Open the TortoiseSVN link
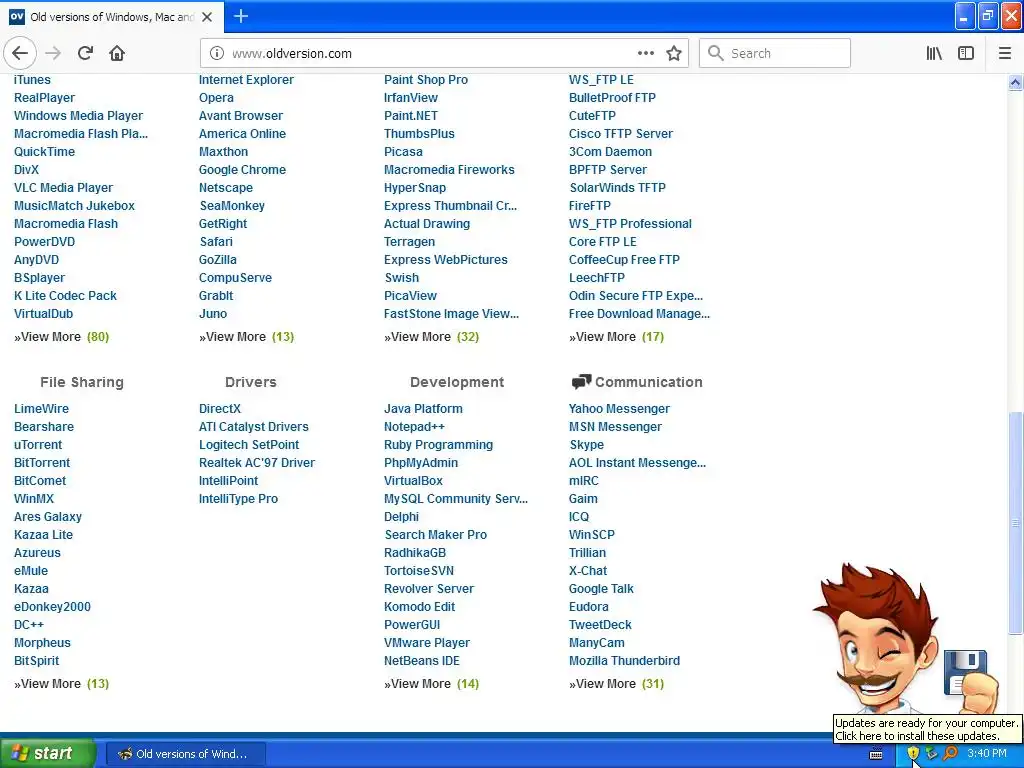1024x768 pixels. pyautogui.click(x=419, y=571)
